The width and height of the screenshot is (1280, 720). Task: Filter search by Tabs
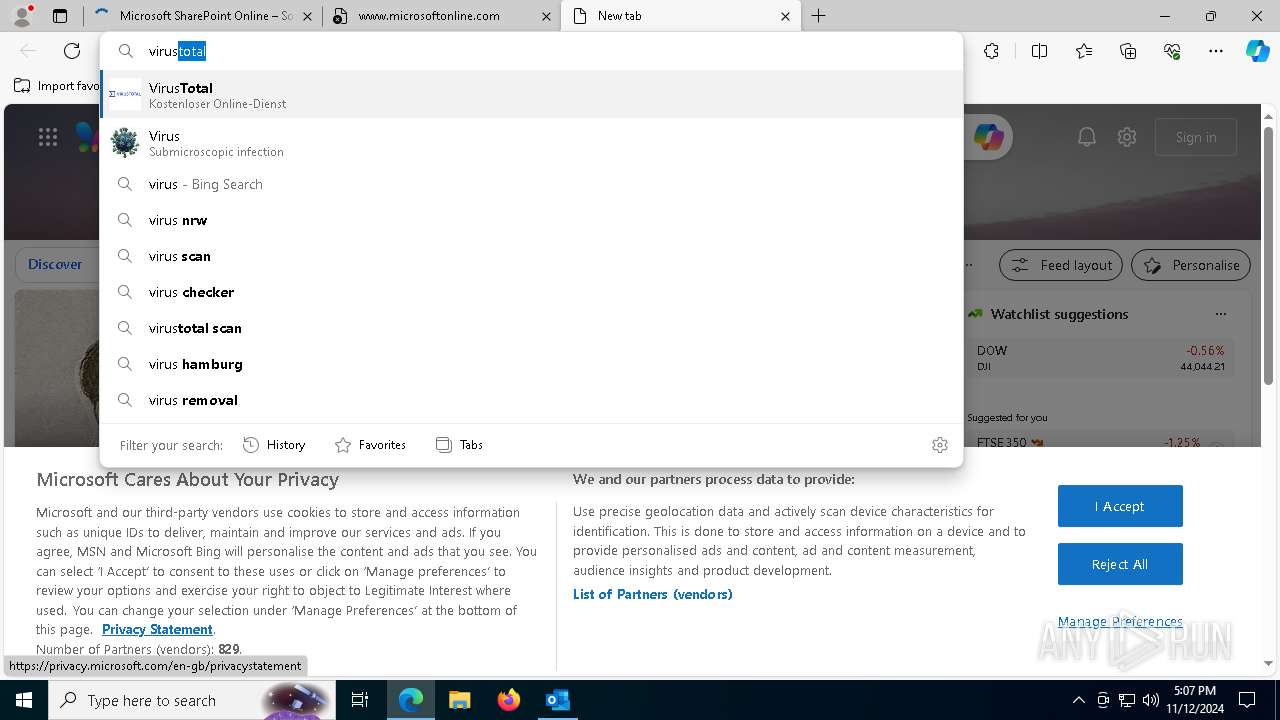tap(459, 445)
